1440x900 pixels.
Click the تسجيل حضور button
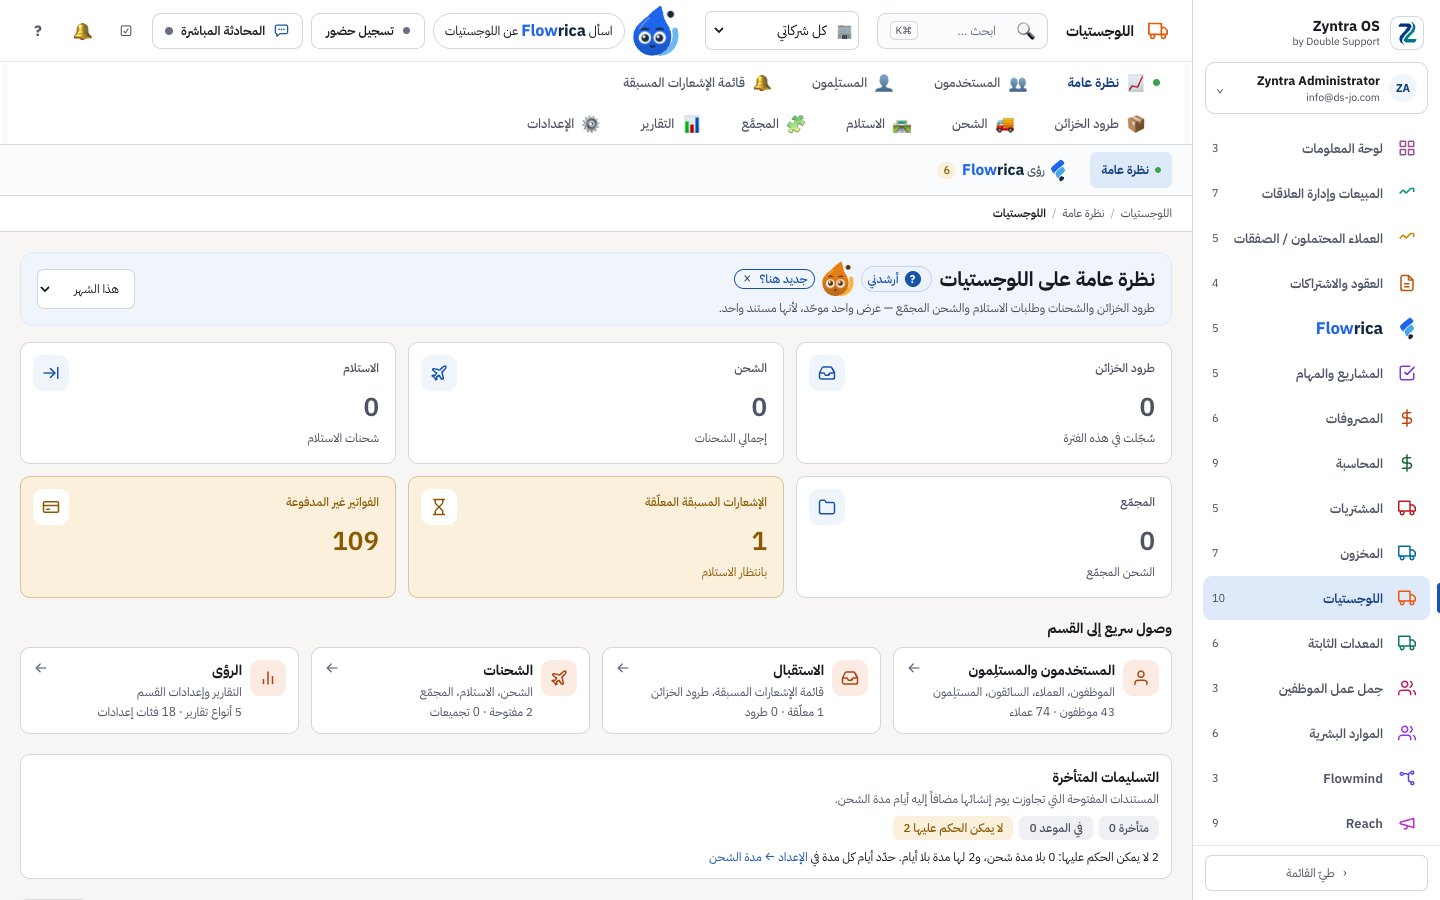tap(368, 31)
